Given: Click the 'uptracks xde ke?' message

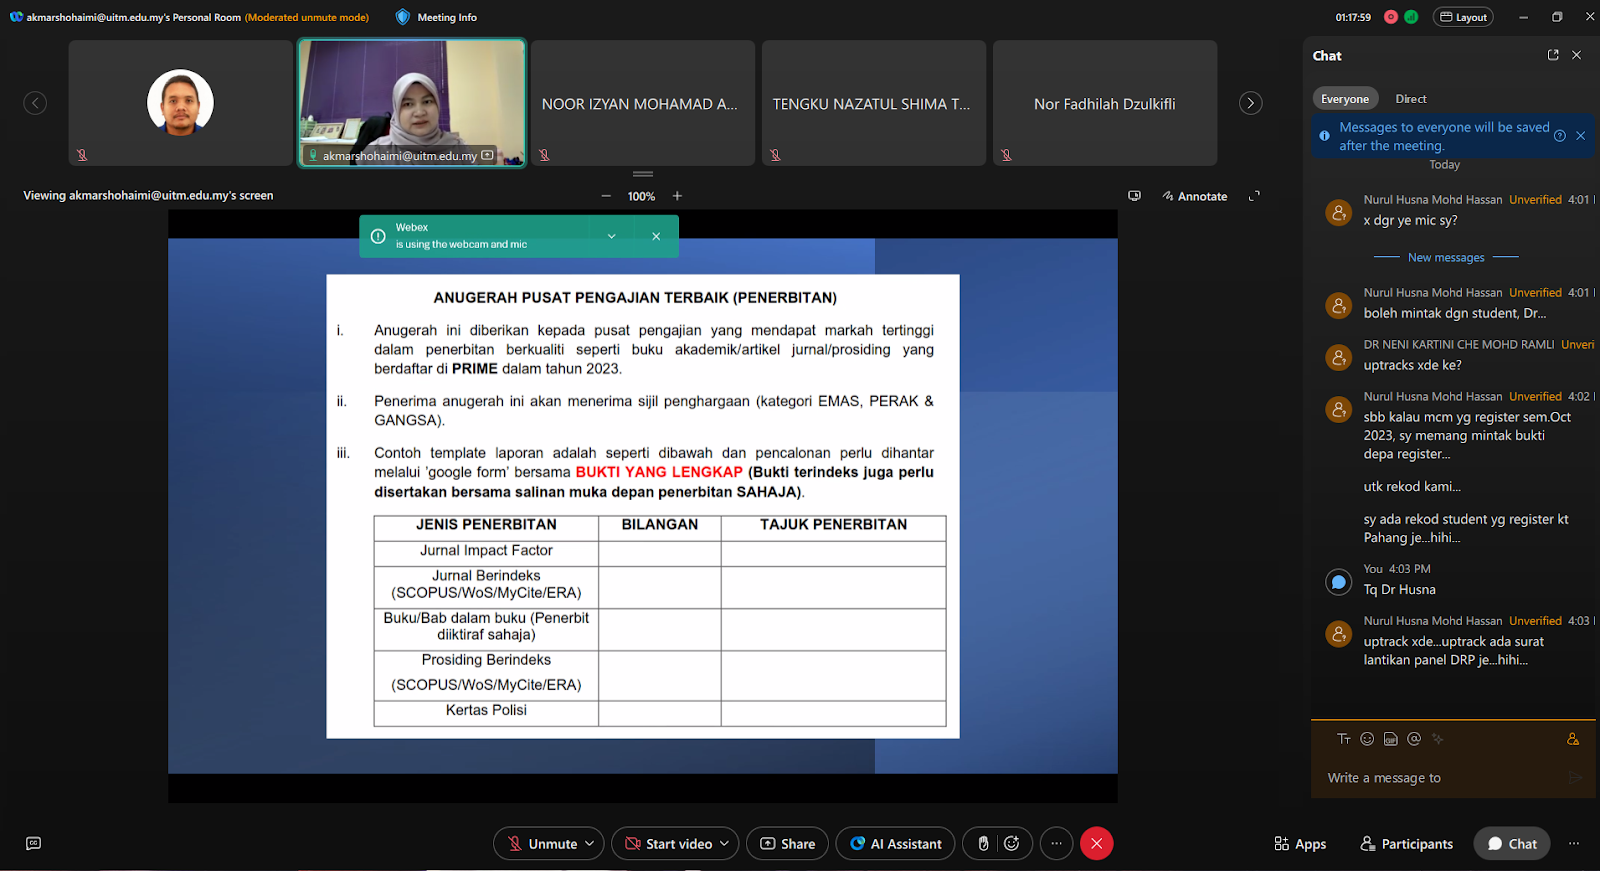Looking at the screenshot, I should 1413,365.
